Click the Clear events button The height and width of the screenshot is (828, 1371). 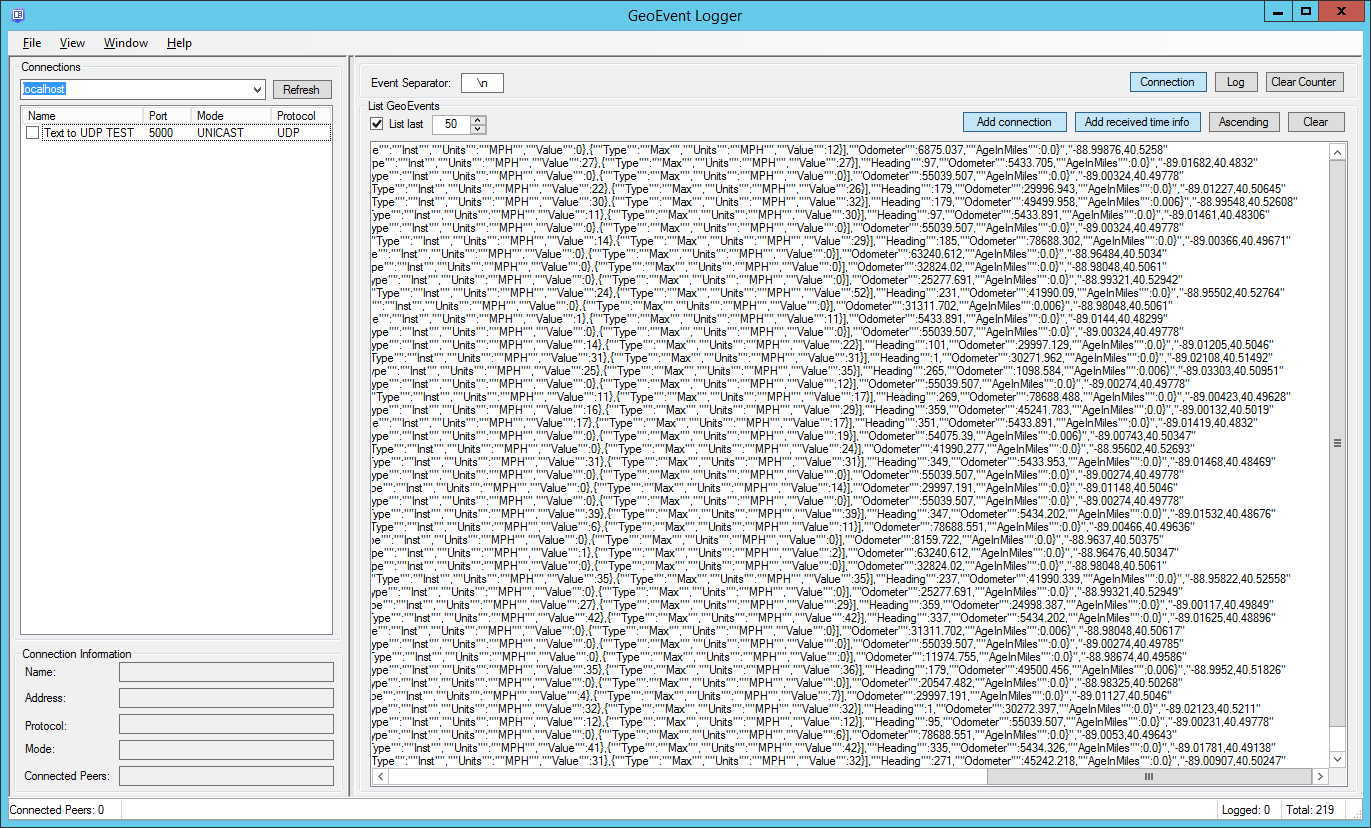point(1315,122)
